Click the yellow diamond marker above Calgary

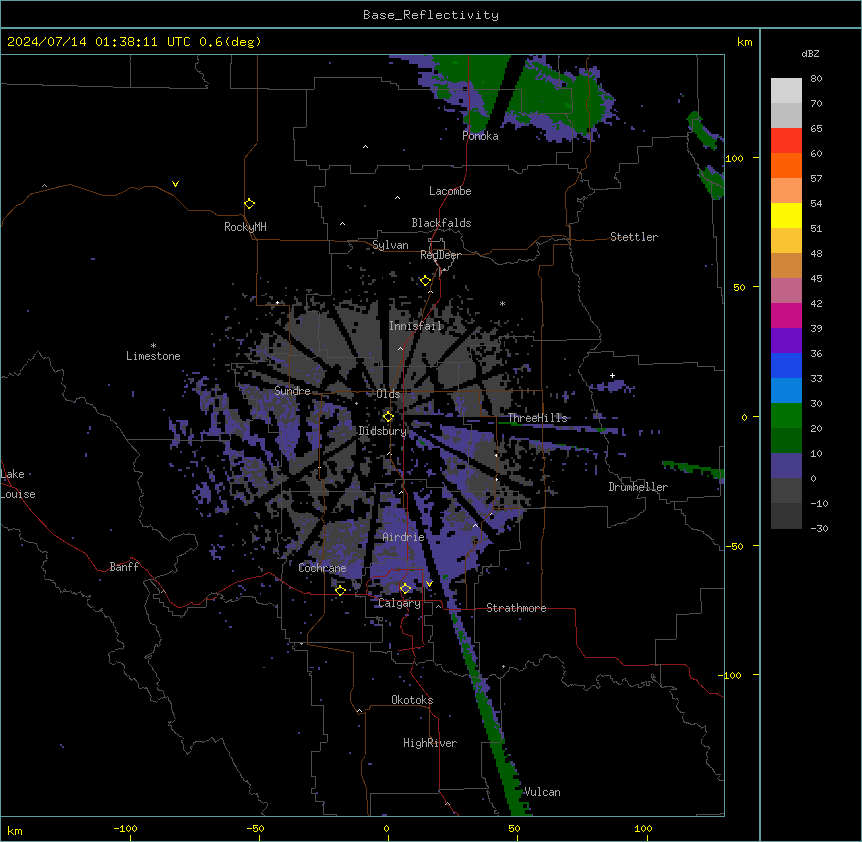coord(405,589)
